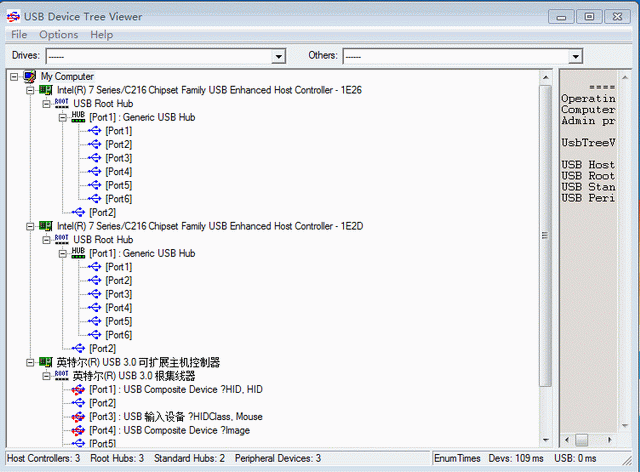Open the Help menu
This screenshot has width=640, height=472.
[x=102, y=35]
